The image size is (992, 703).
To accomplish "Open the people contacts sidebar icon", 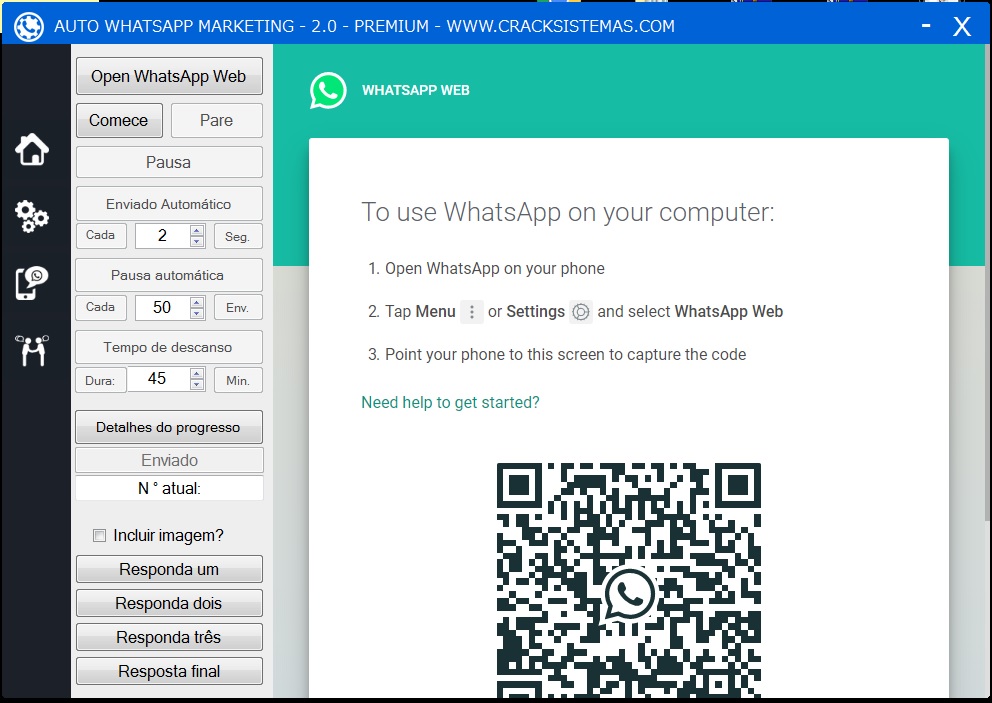I will 32,351.
